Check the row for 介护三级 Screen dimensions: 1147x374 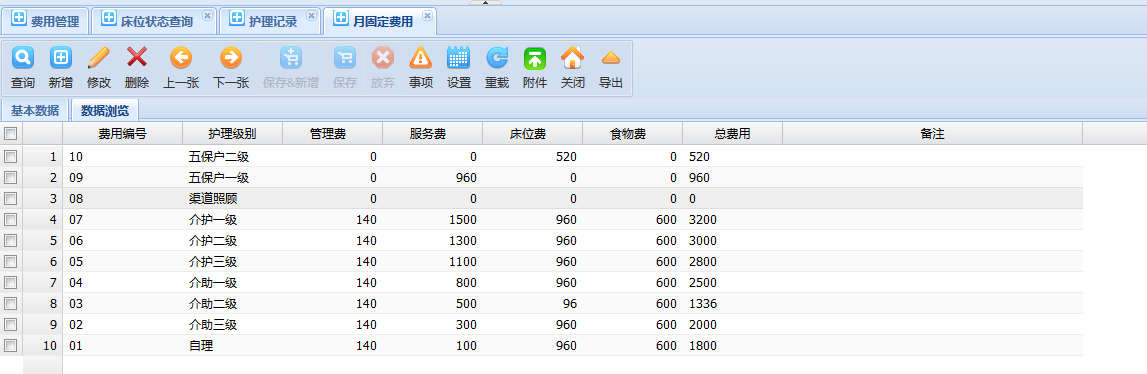pyautogui.click(x=10, y=261)
